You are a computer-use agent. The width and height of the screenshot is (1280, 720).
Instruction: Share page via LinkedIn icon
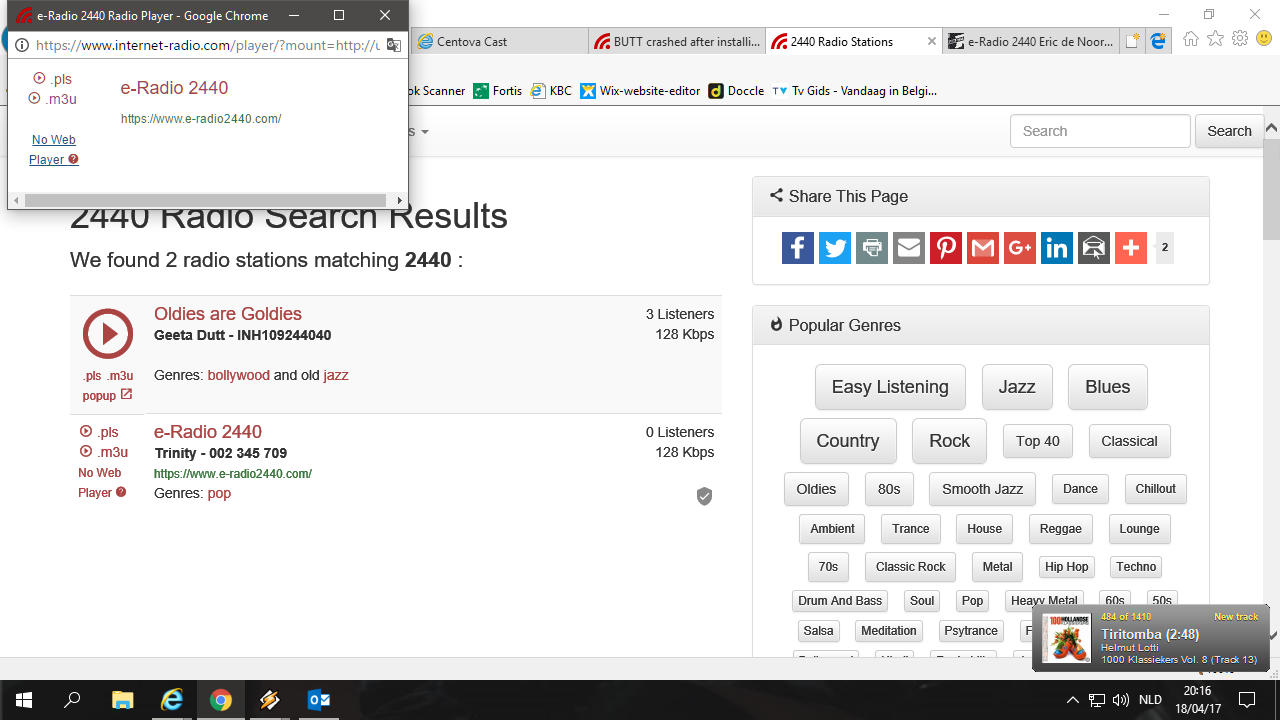(1056, 248)
